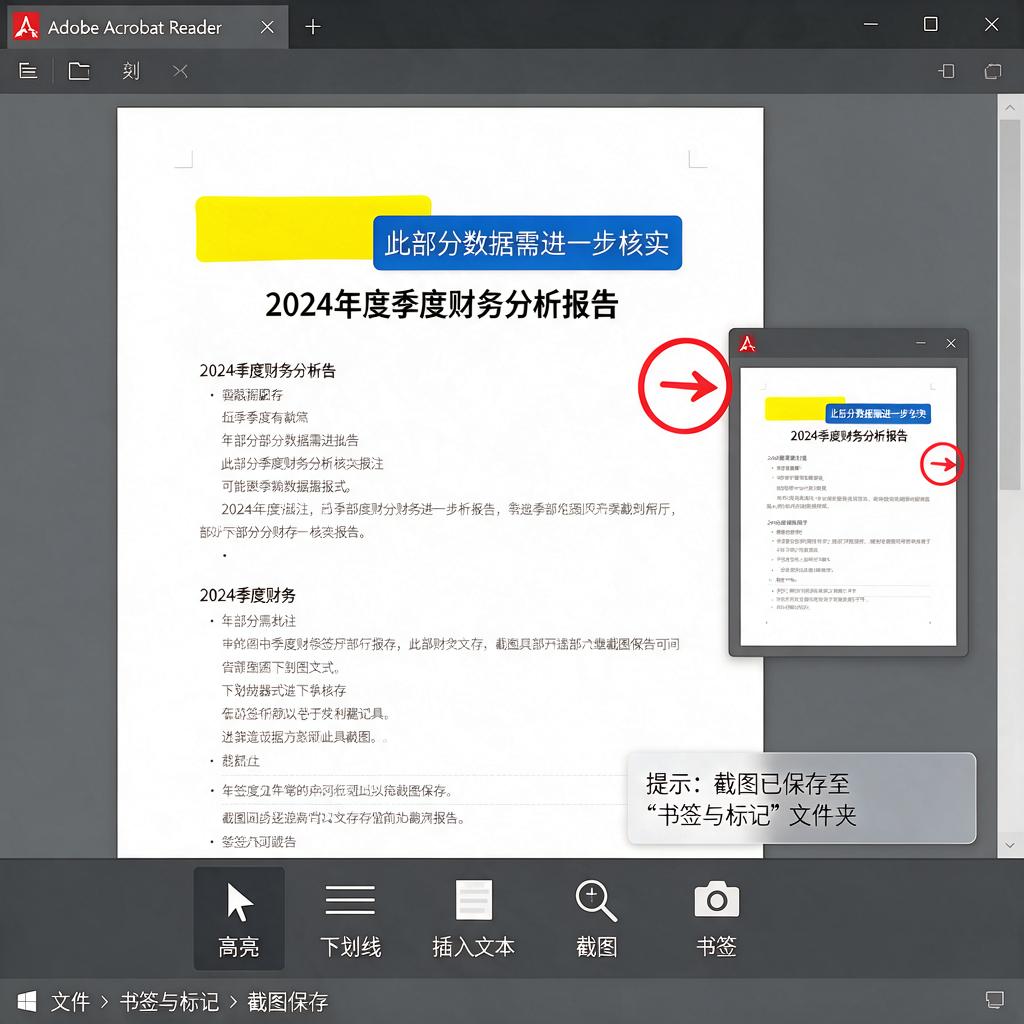
Task: Close the small preview popup window
Action: (951, 344)
